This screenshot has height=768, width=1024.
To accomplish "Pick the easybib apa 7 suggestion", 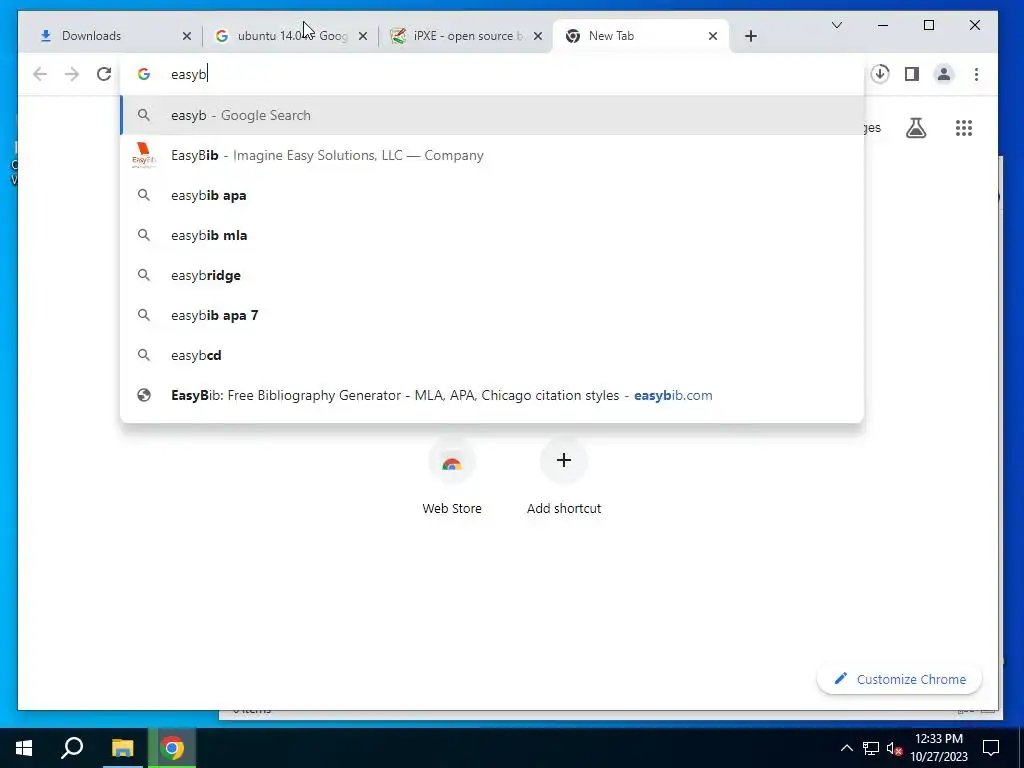I will pyautogui.click(x=492, y=315).
